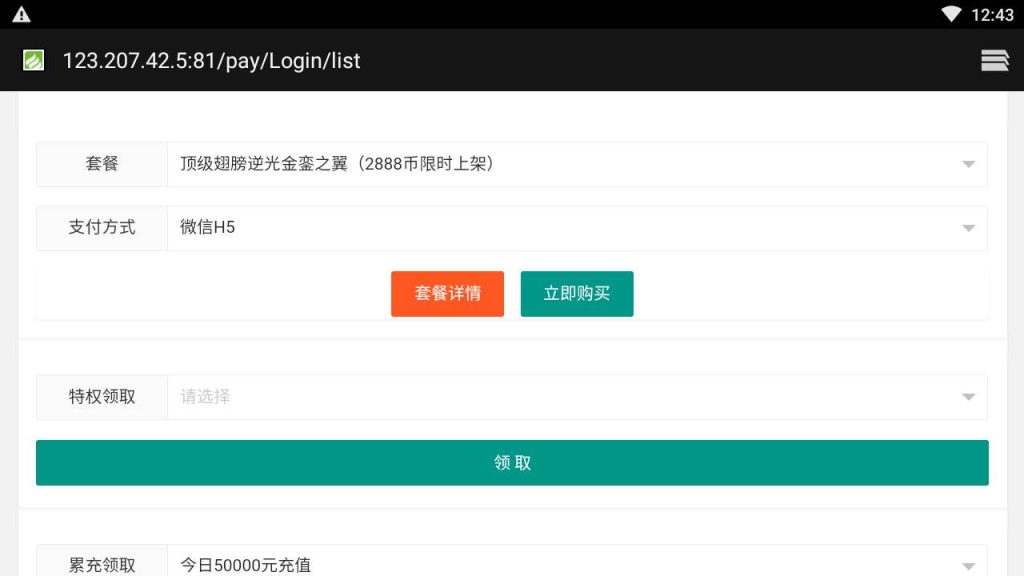The image size is (1024, 576).
Task: Open the browser tabs icon at top right
Action: 995,60
